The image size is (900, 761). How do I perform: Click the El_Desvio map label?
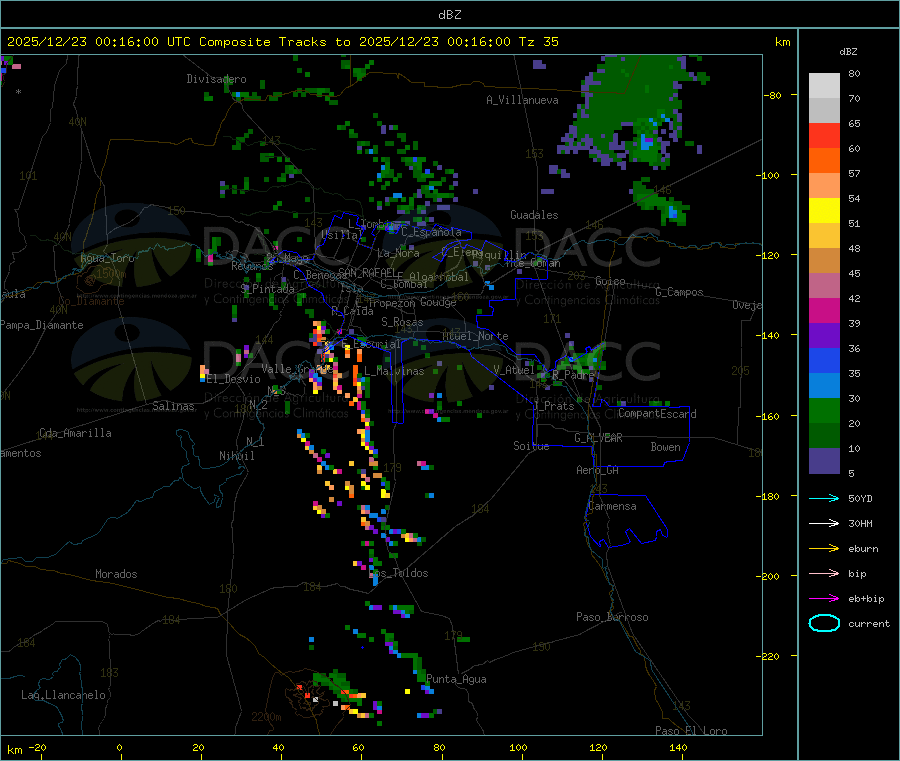click(233, 379)
